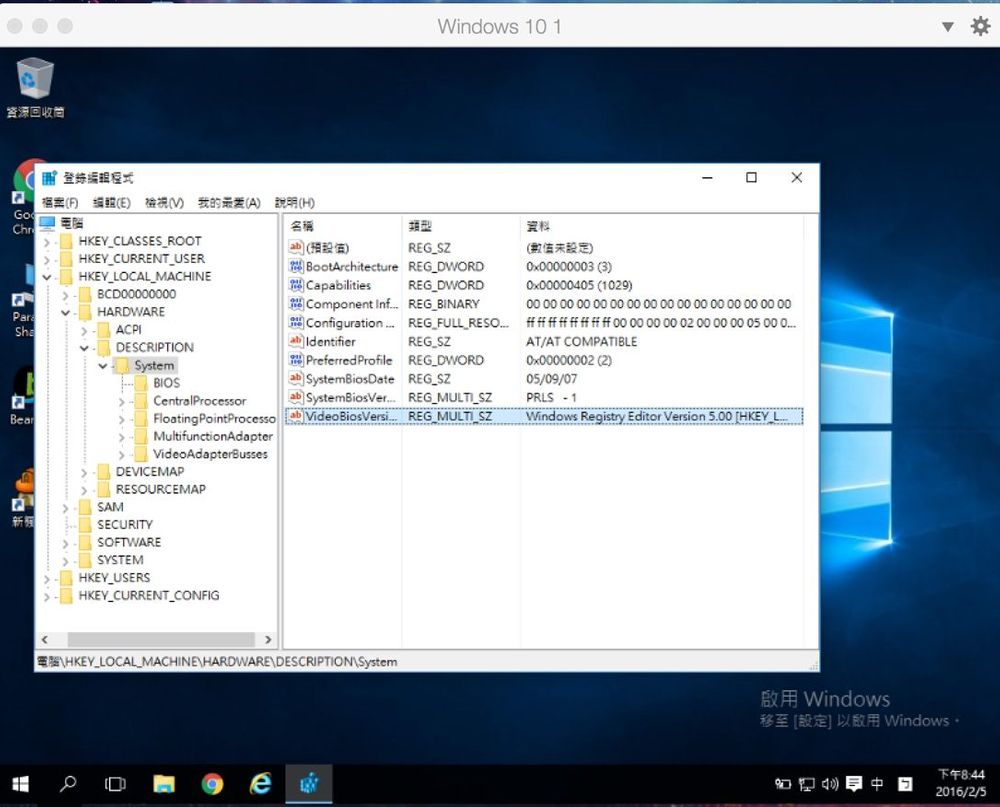
Task: Select the BIOS key in tree
Action: 166,383
